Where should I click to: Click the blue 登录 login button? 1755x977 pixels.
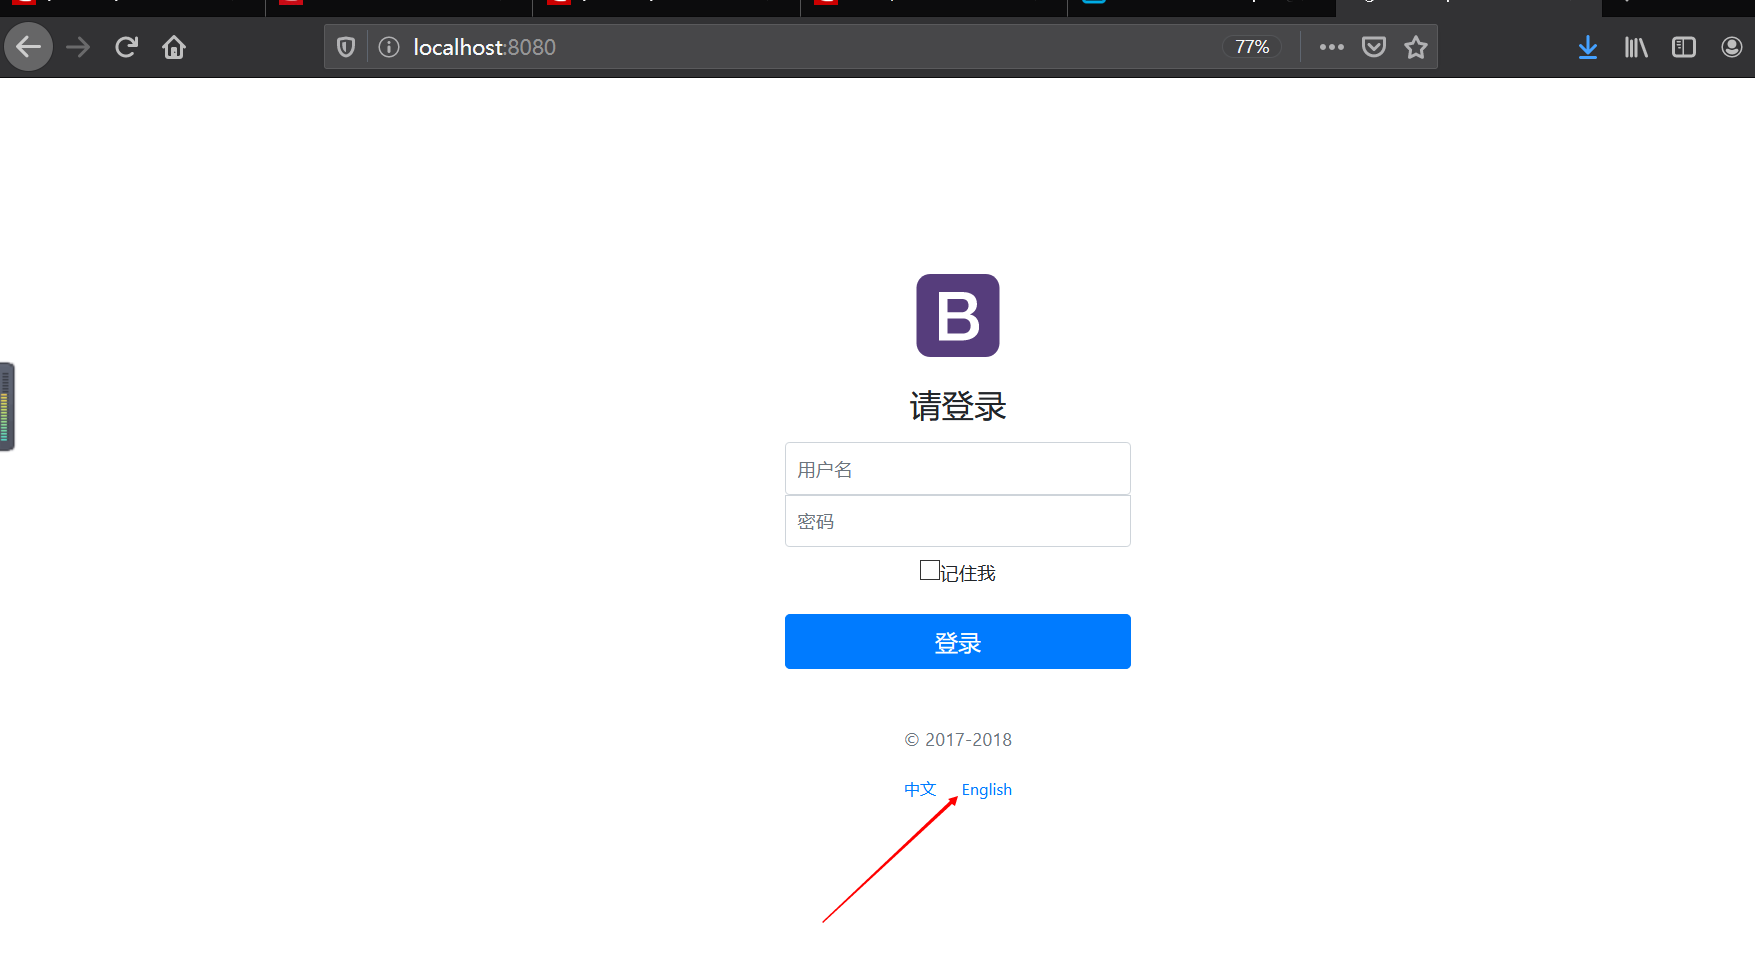(958, 642)
